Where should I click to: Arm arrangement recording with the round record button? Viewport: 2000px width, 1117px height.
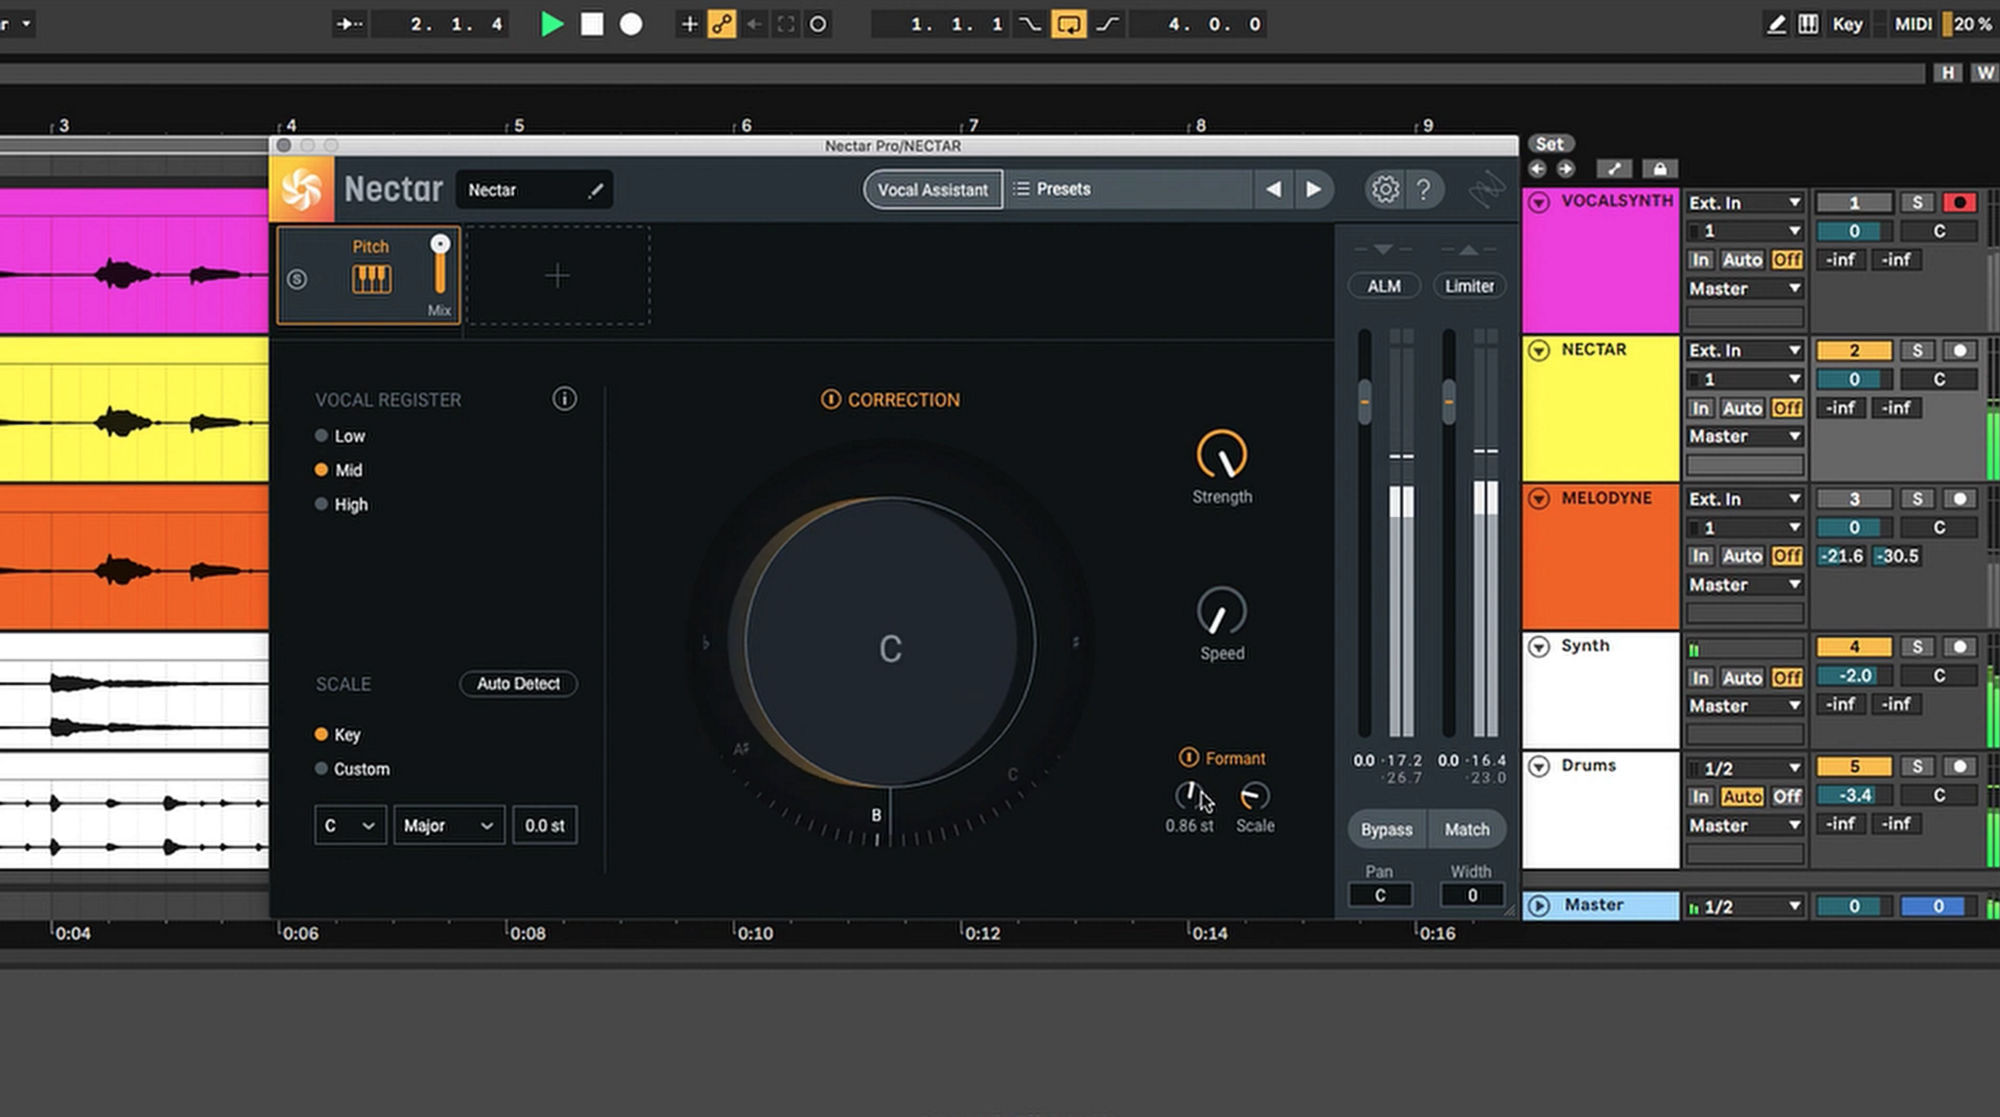click(631, 24)
